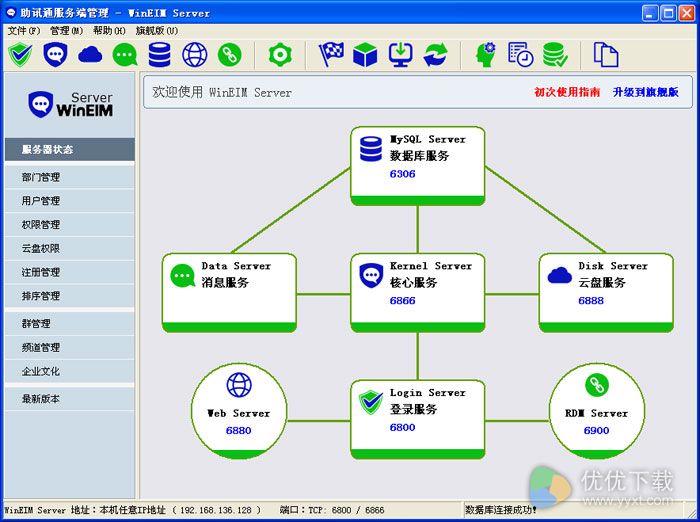Click the green database checkmark icon

tap(555, 54)
